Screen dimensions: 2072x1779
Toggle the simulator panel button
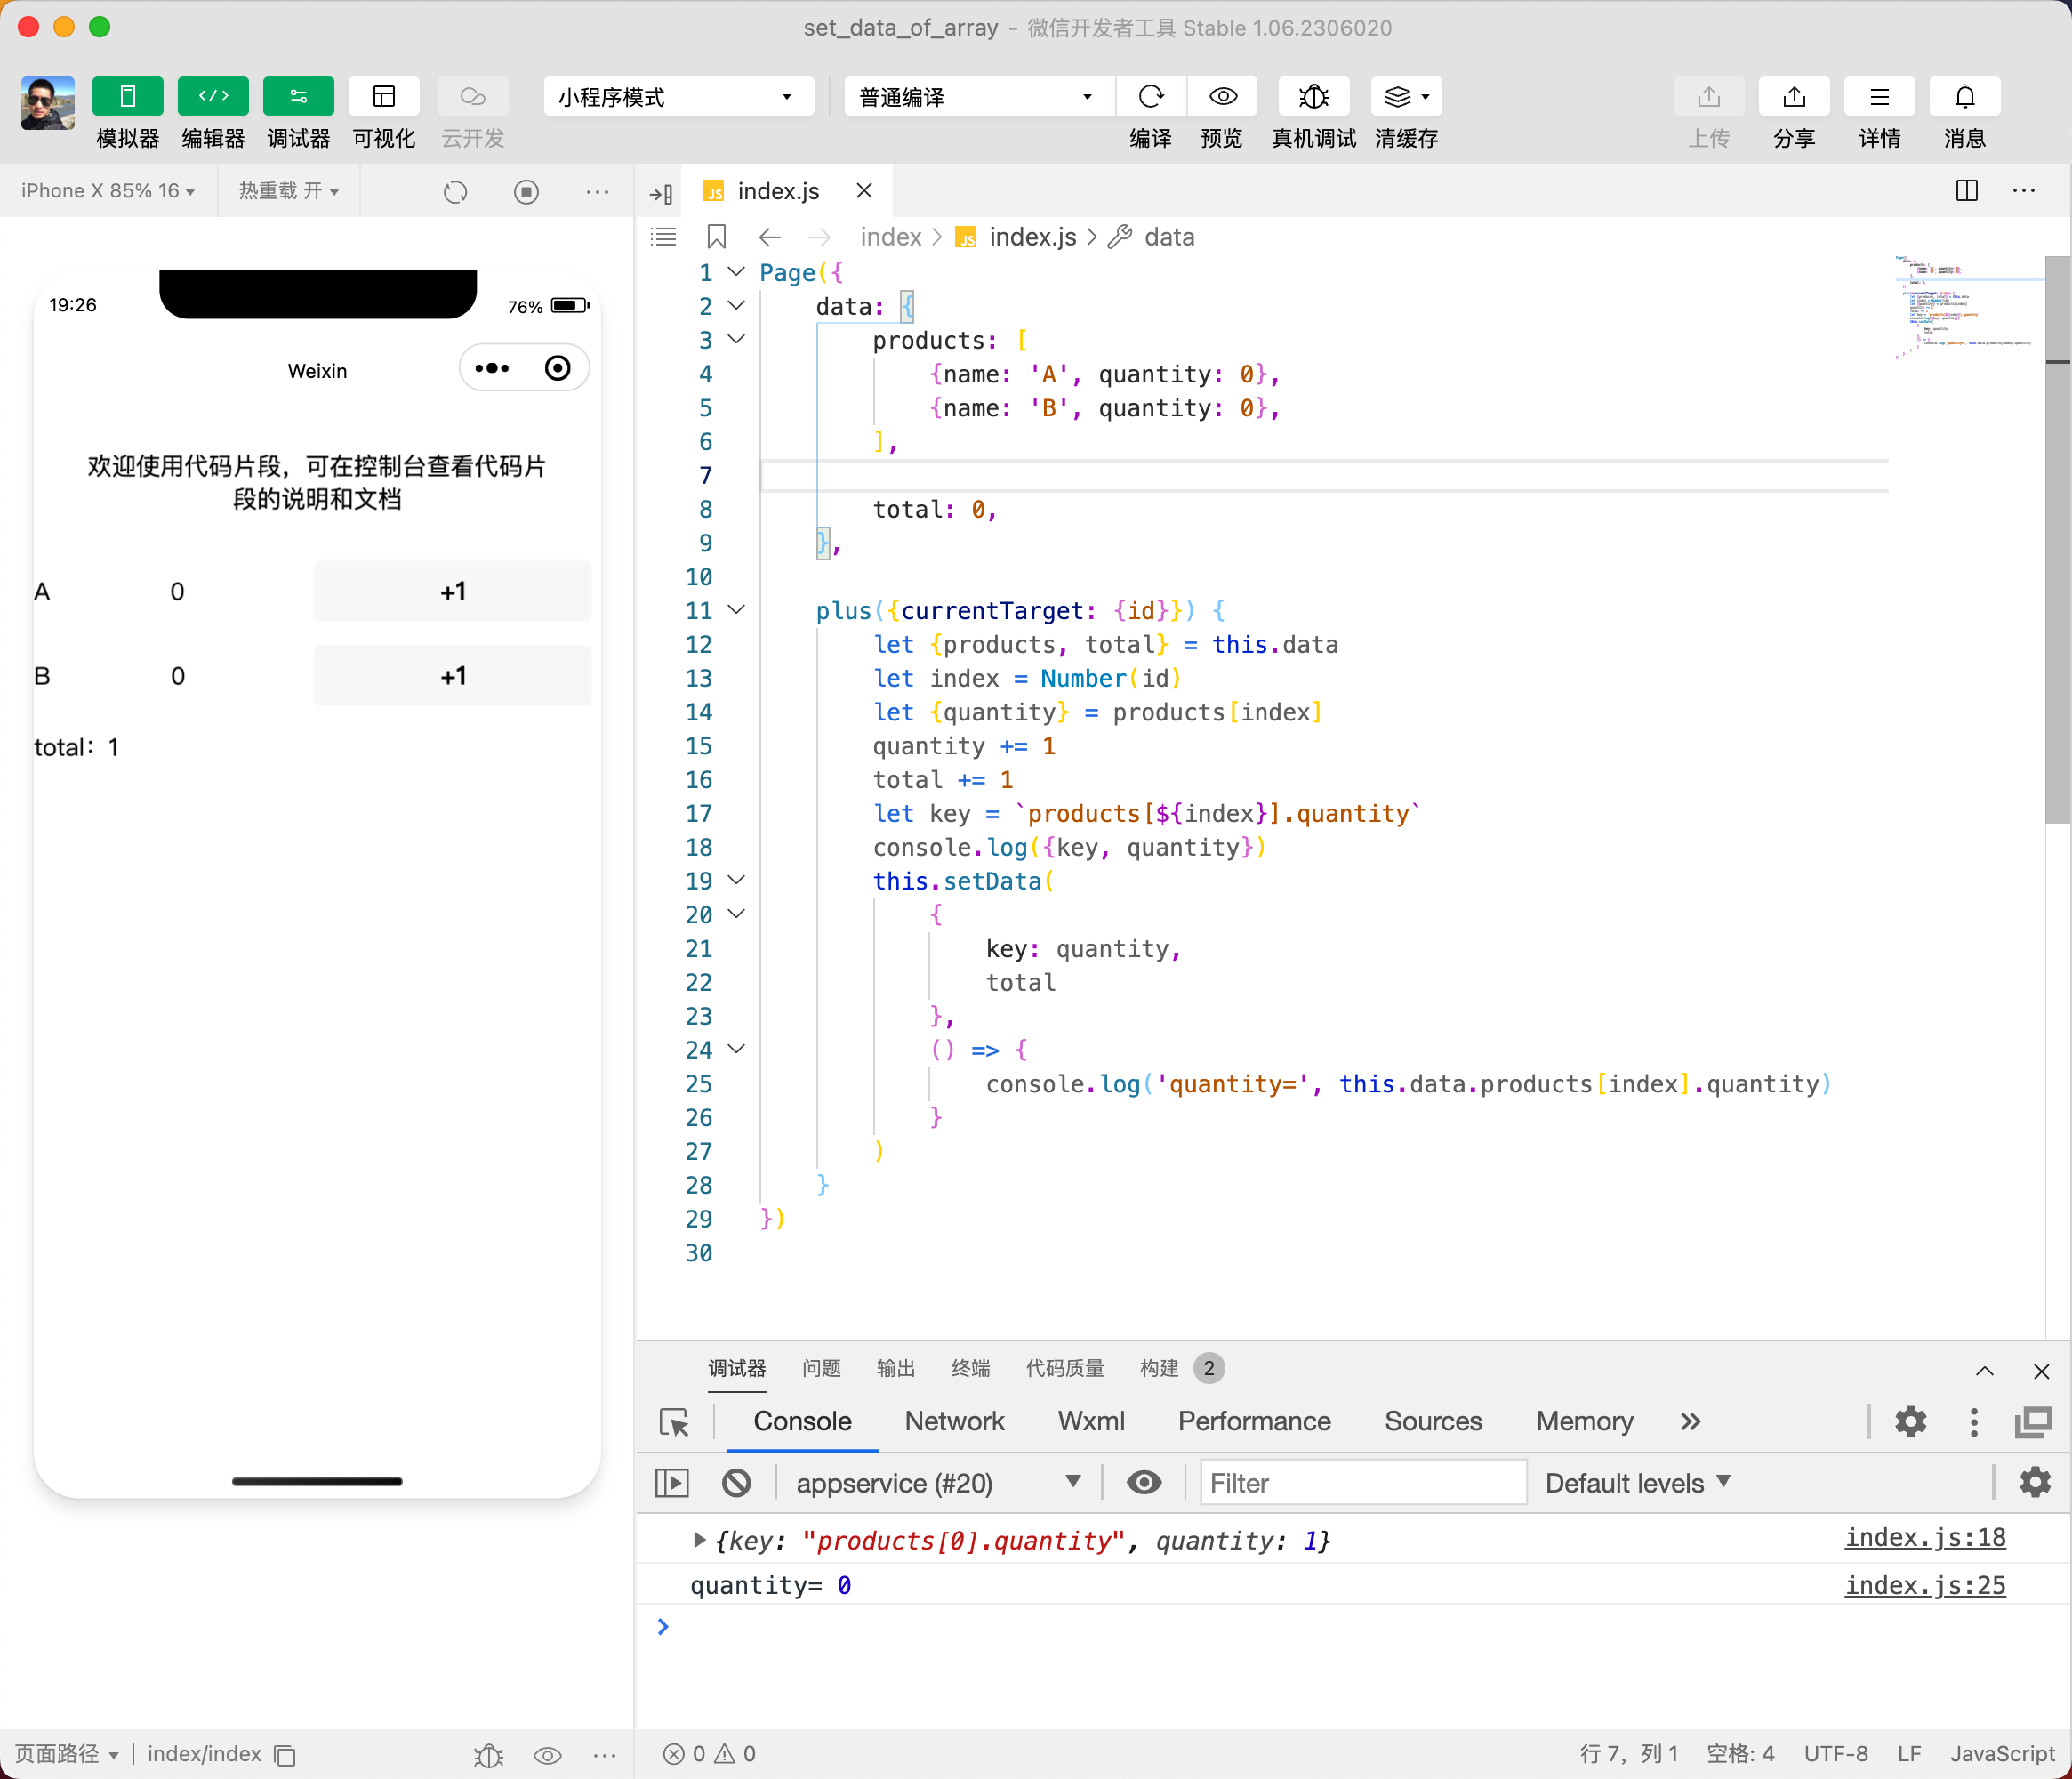(127, 96)
